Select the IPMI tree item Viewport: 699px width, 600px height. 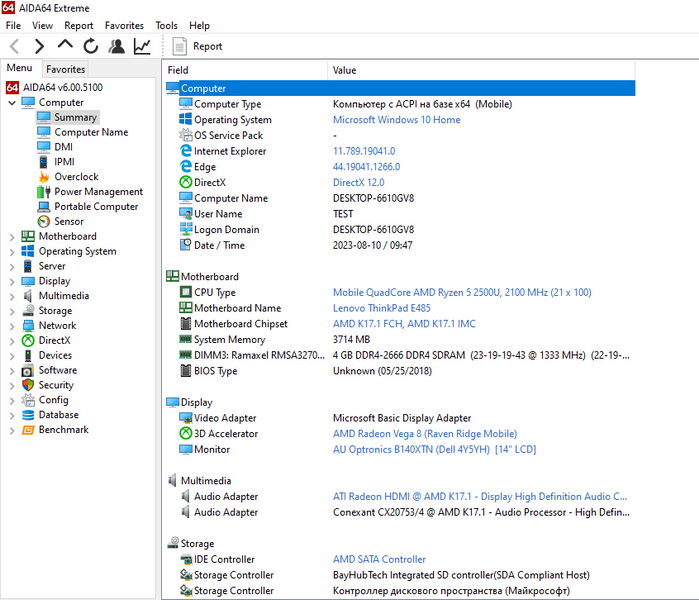point(64,162)
